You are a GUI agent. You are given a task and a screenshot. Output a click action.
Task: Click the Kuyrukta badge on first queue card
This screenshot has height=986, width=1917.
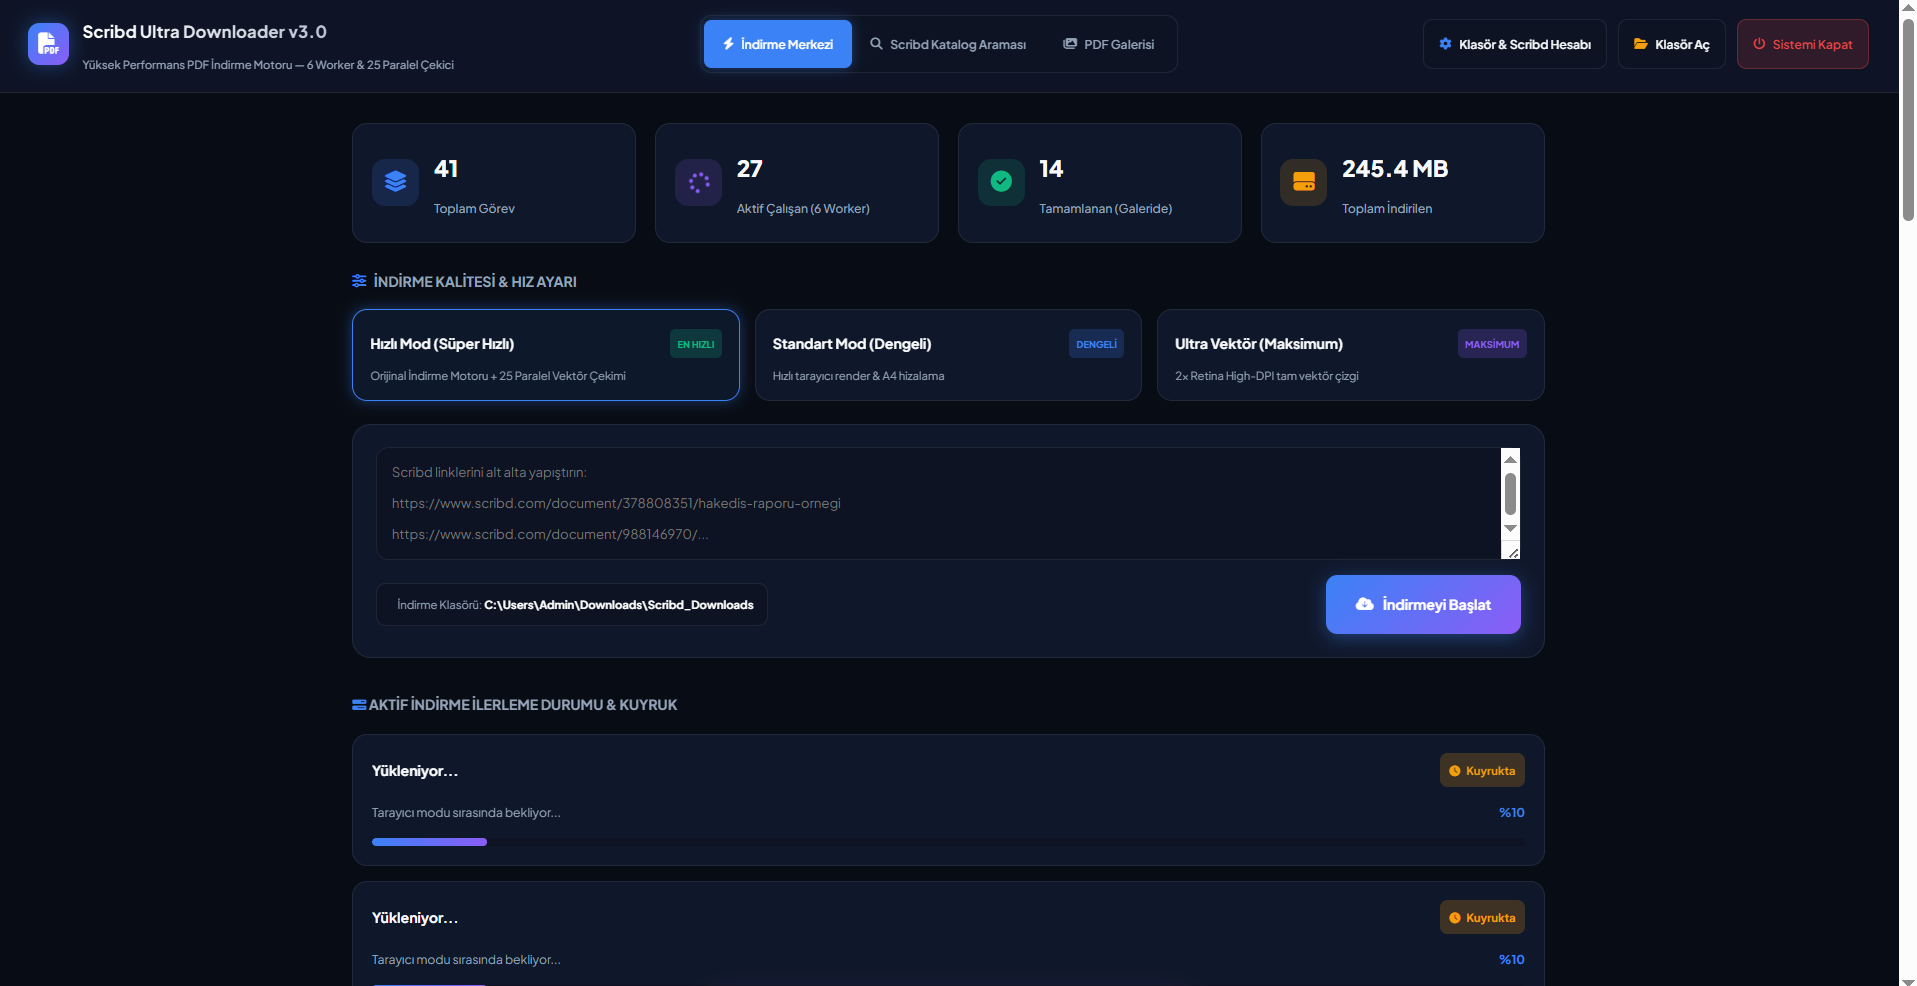[1482, 770]
